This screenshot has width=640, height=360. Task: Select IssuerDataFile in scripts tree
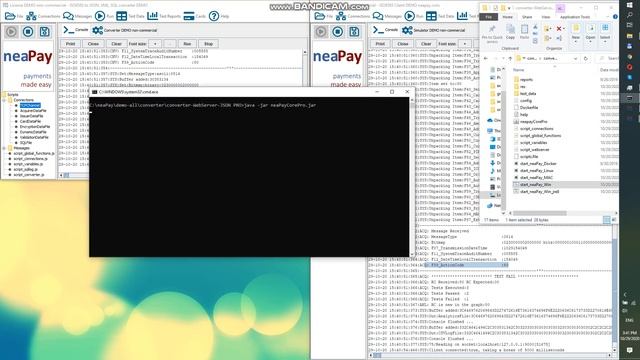[31, 116]
